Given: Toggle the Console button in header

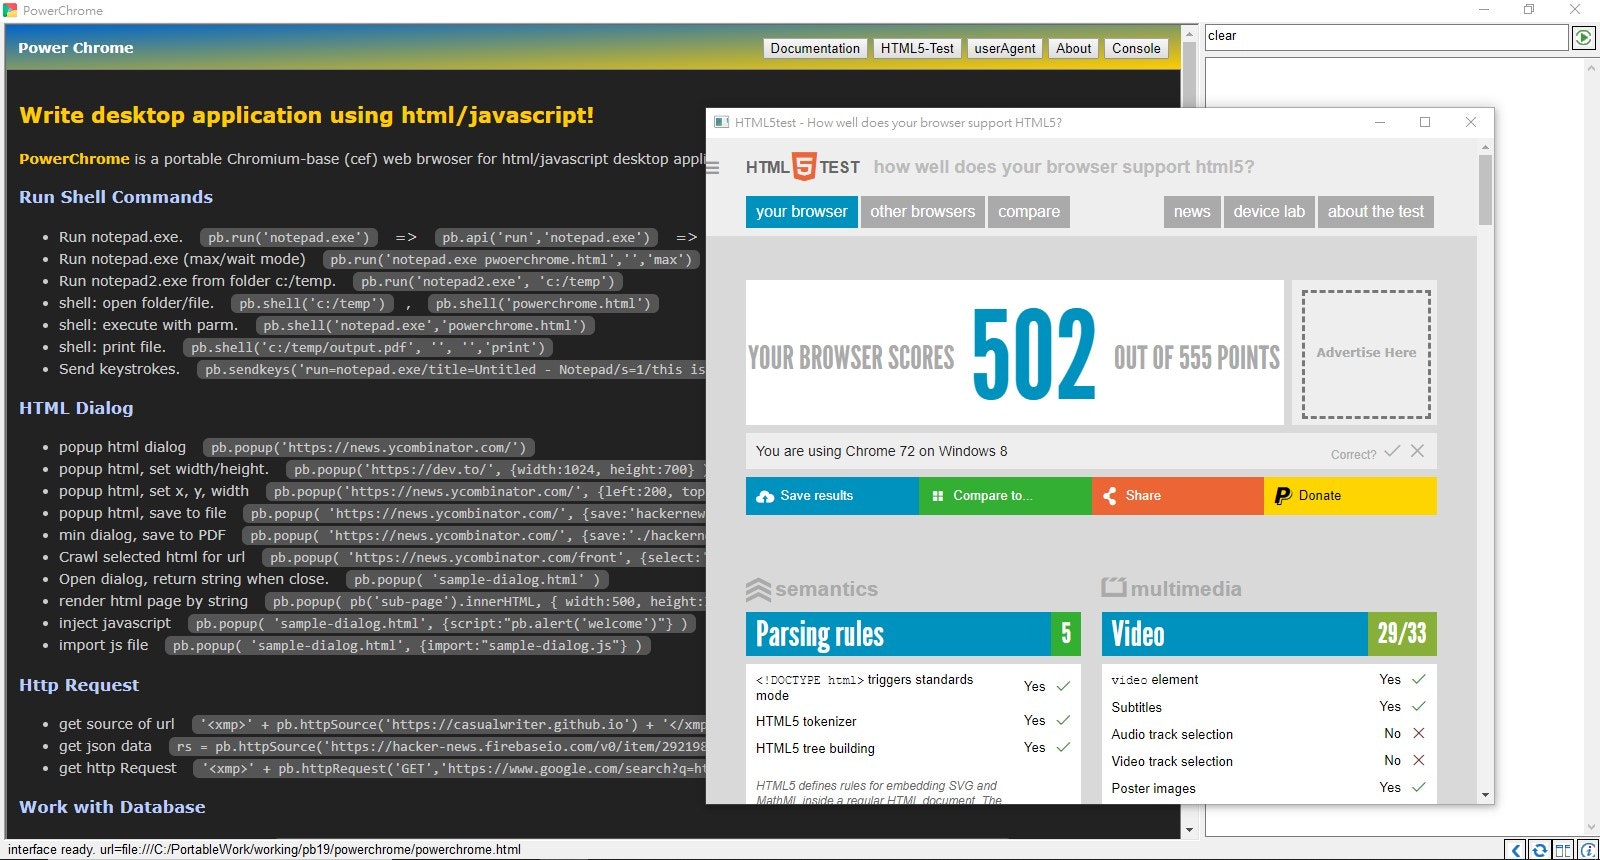Looking at the screenshot, I should point(1136,48).
